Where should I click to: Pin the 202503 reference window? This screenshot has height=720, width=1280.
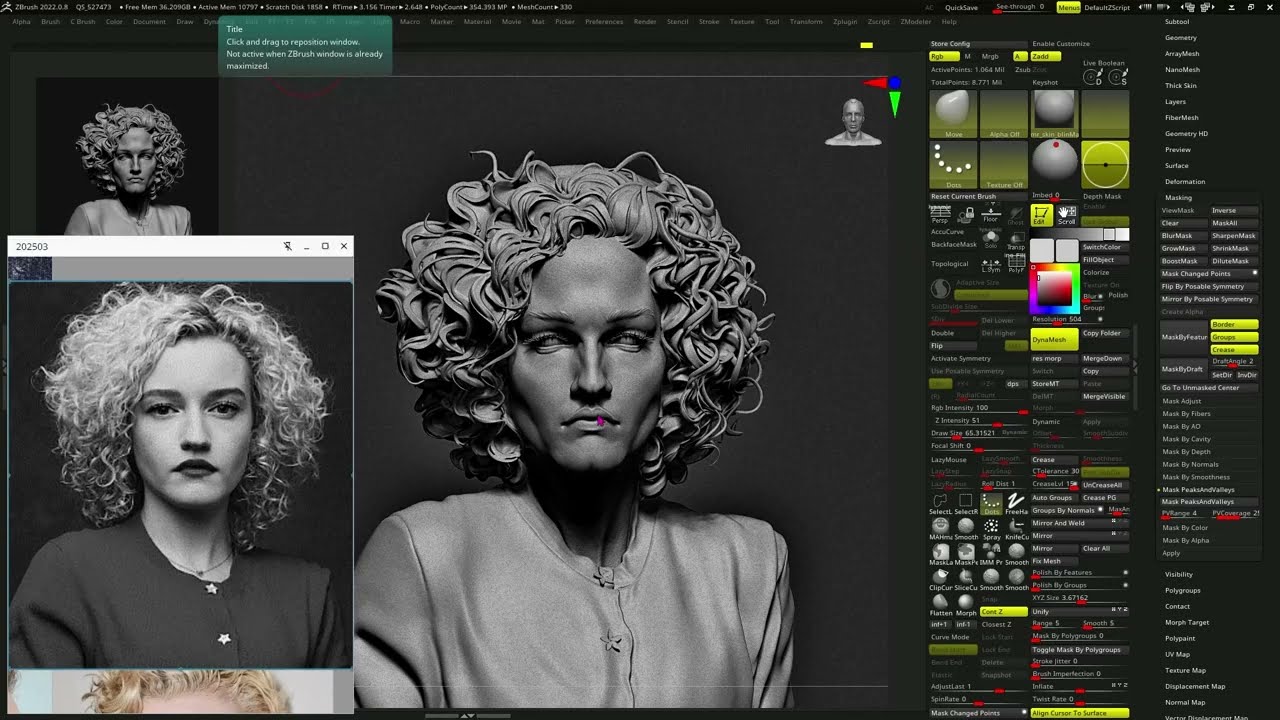tap(287, 246)
